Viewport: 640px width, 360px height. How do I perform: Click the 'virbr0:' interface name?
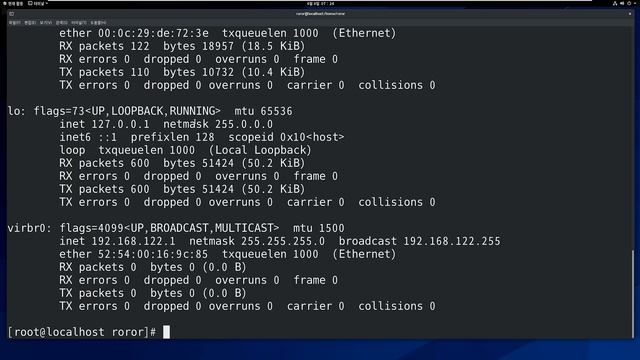pos(29,228)
